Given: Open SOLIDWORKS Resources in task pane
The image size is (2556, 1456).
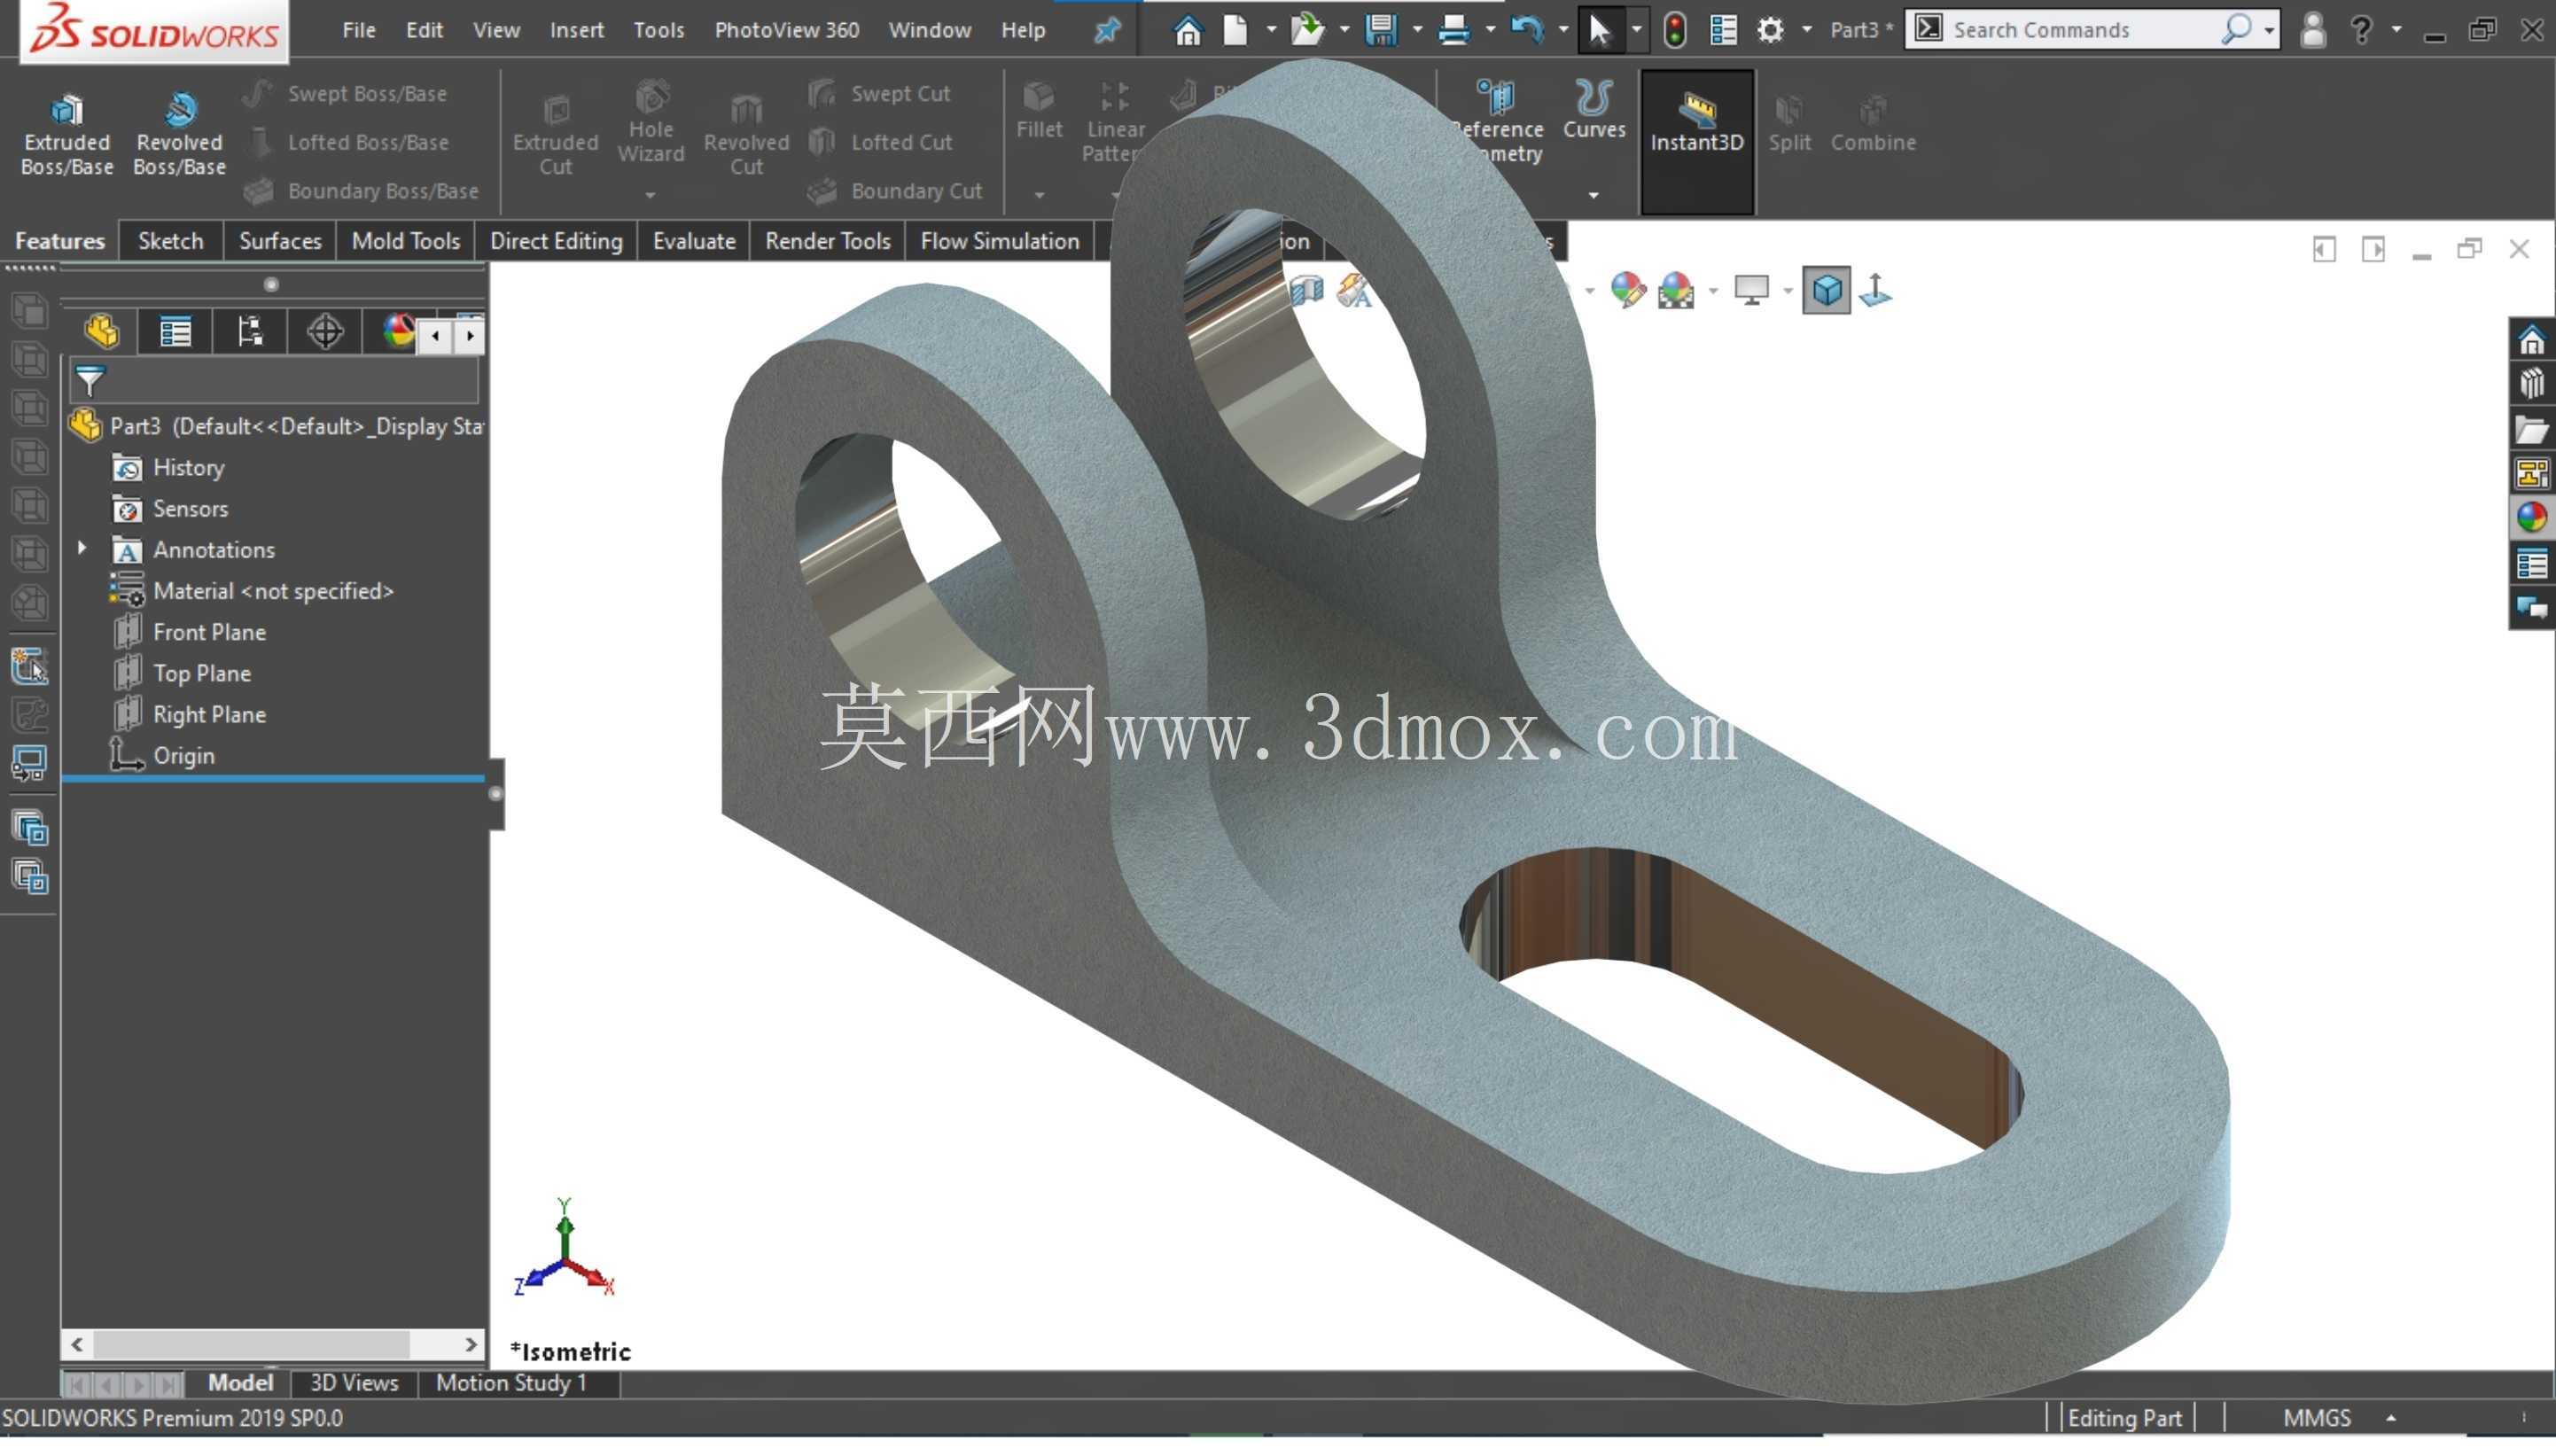Looking at the screenshot, I should 2531,341.
